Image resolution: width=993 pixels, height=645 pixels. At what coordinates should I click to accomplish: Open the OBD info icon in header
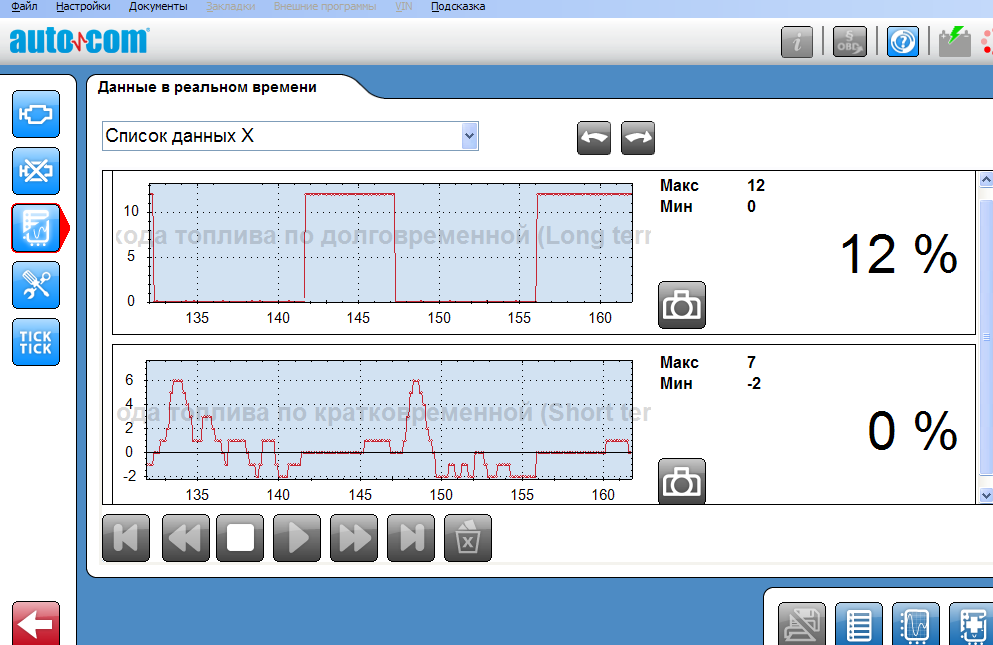[x=850, y=42]
